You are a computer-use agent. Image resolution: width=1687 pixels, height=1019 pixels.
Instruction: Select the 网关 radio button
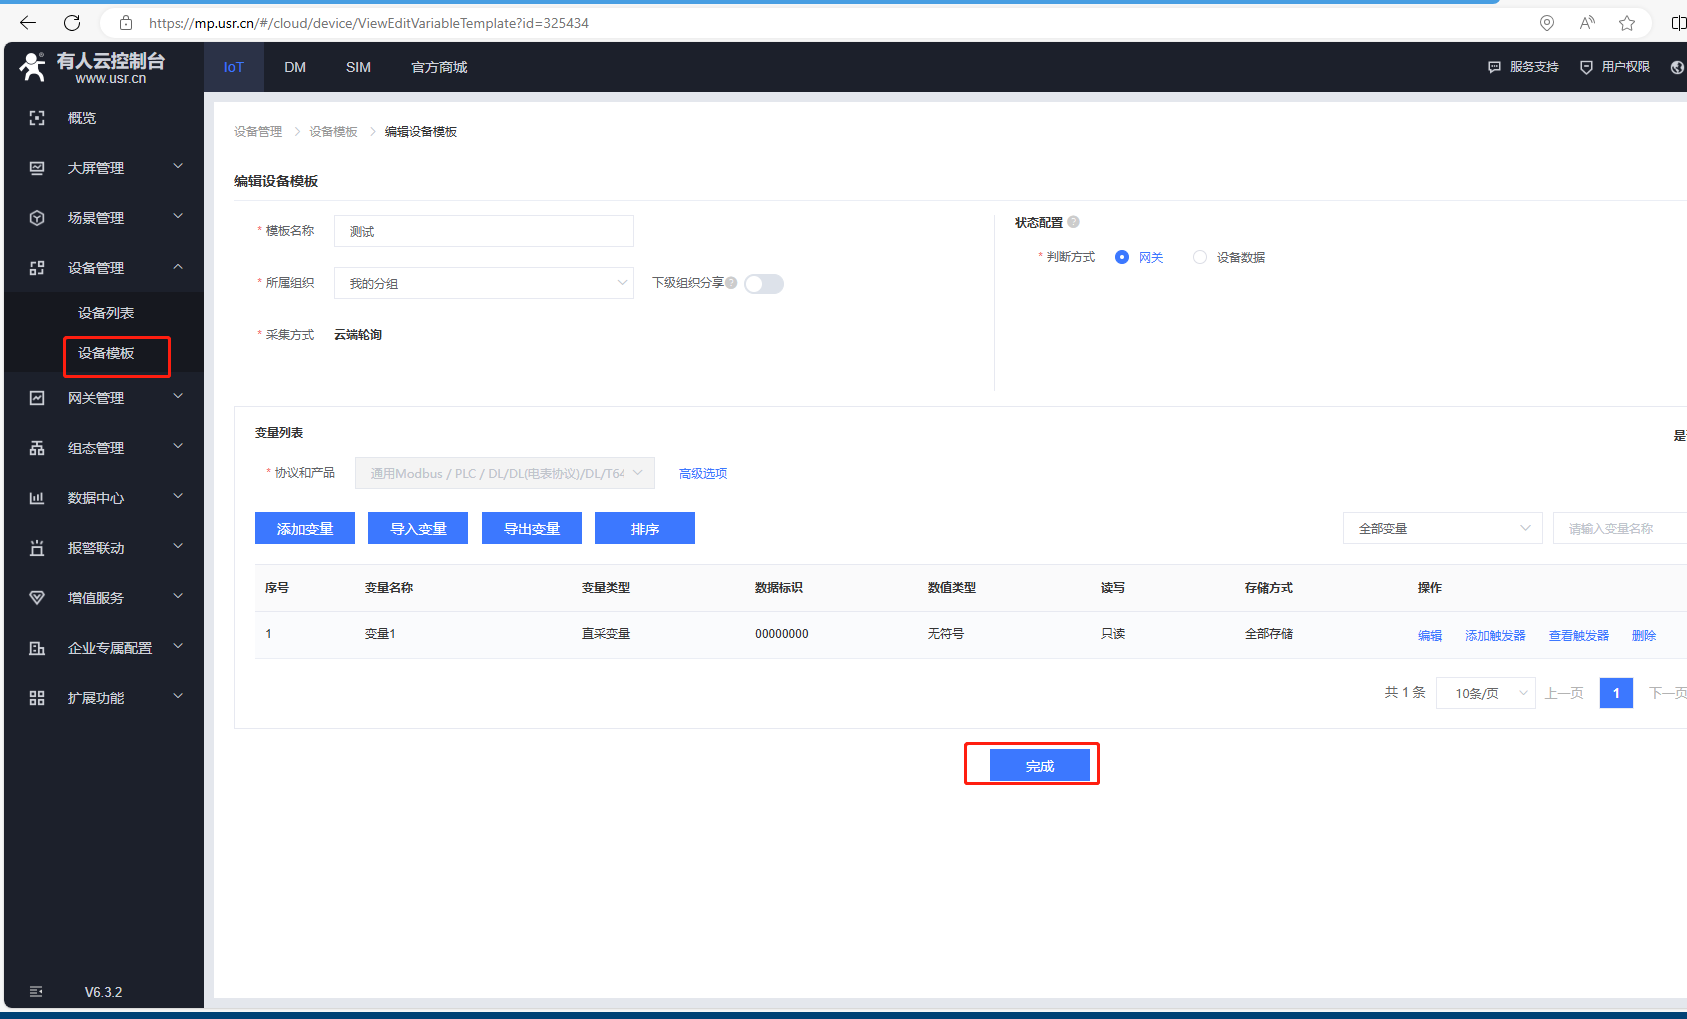1122,257
